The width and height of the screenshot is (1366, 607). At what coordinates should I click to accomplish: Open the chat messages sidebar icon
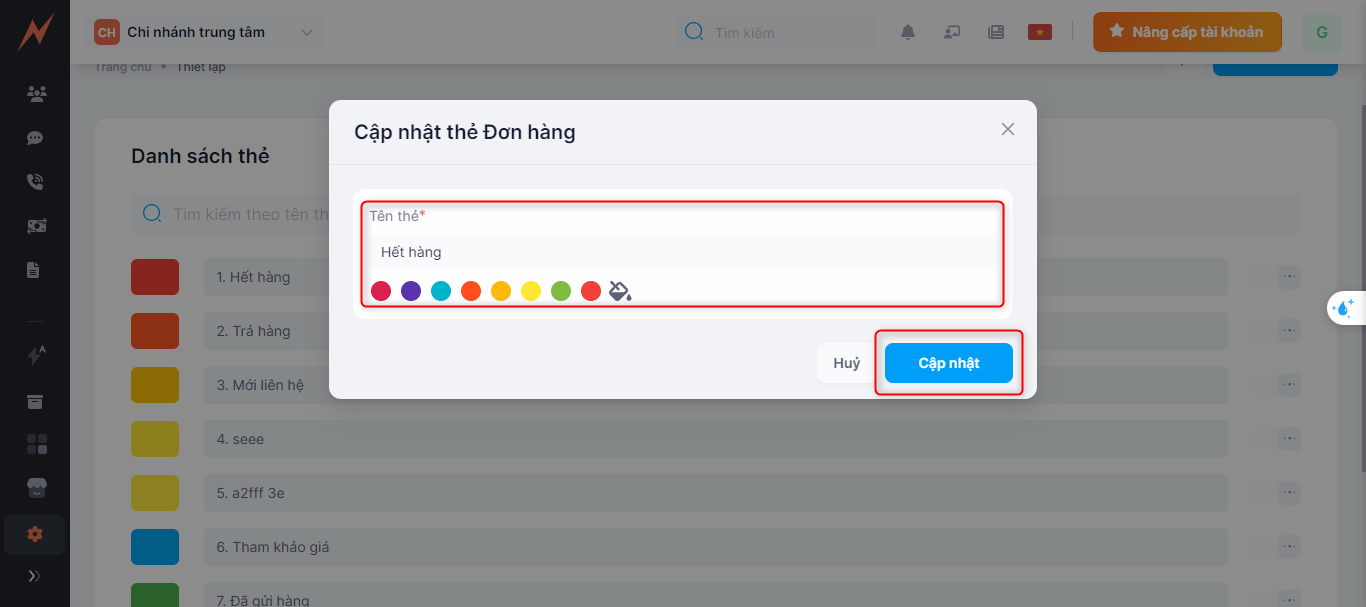[x=35, y=138]
